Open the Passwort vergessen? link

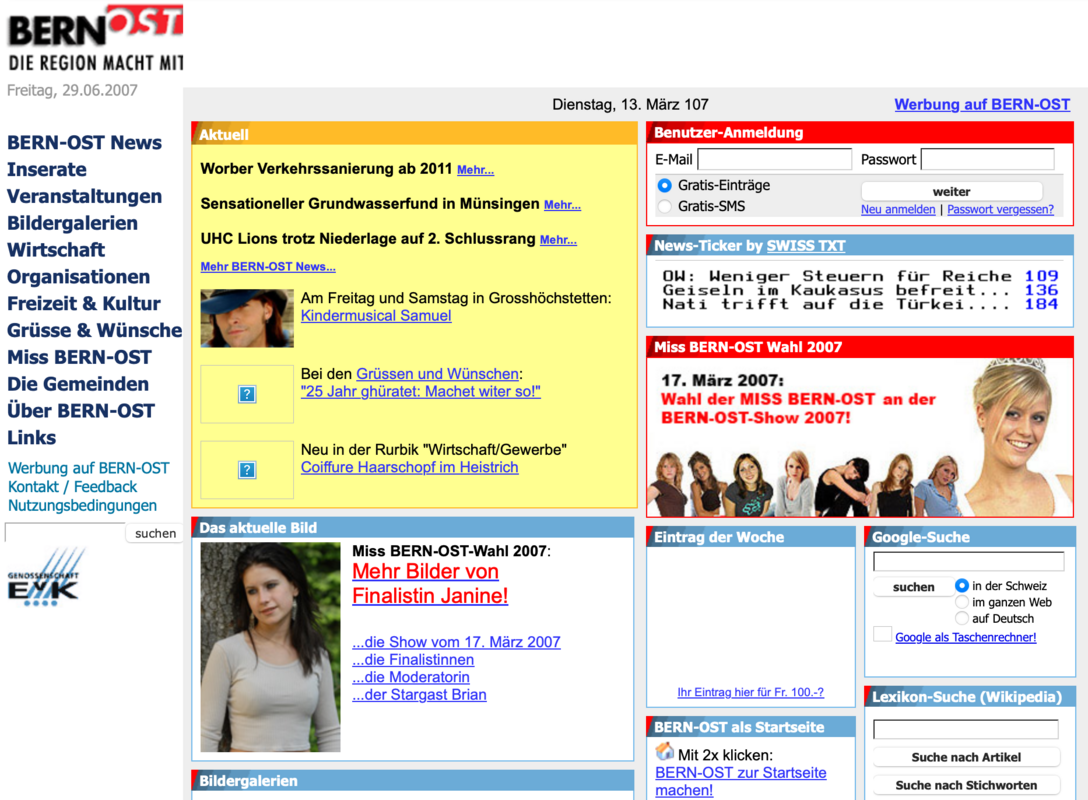click(x=1000, y=210)
